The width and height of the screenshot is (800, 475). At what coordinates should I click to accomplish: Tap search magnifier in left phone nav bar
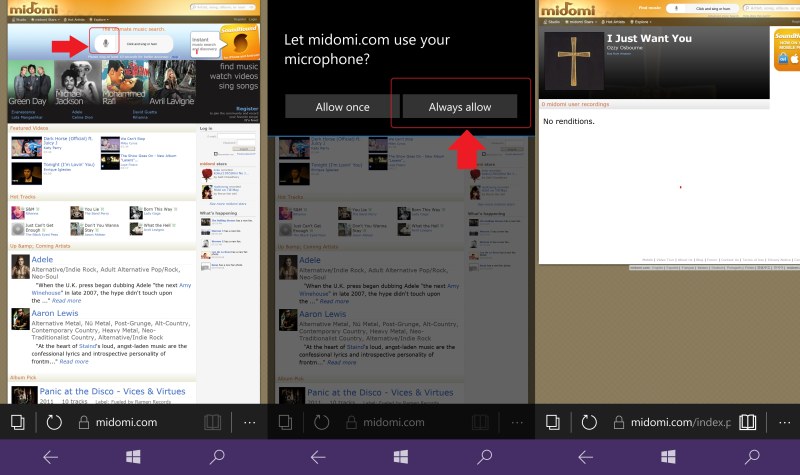[217, 457]
